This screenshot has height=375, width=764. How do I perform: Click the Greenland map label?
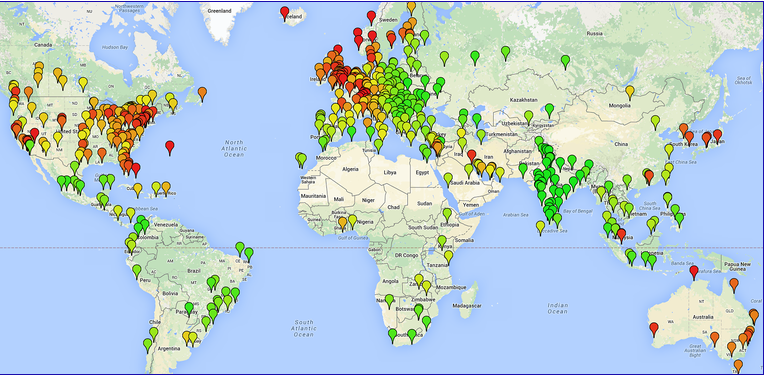point(218,10)
